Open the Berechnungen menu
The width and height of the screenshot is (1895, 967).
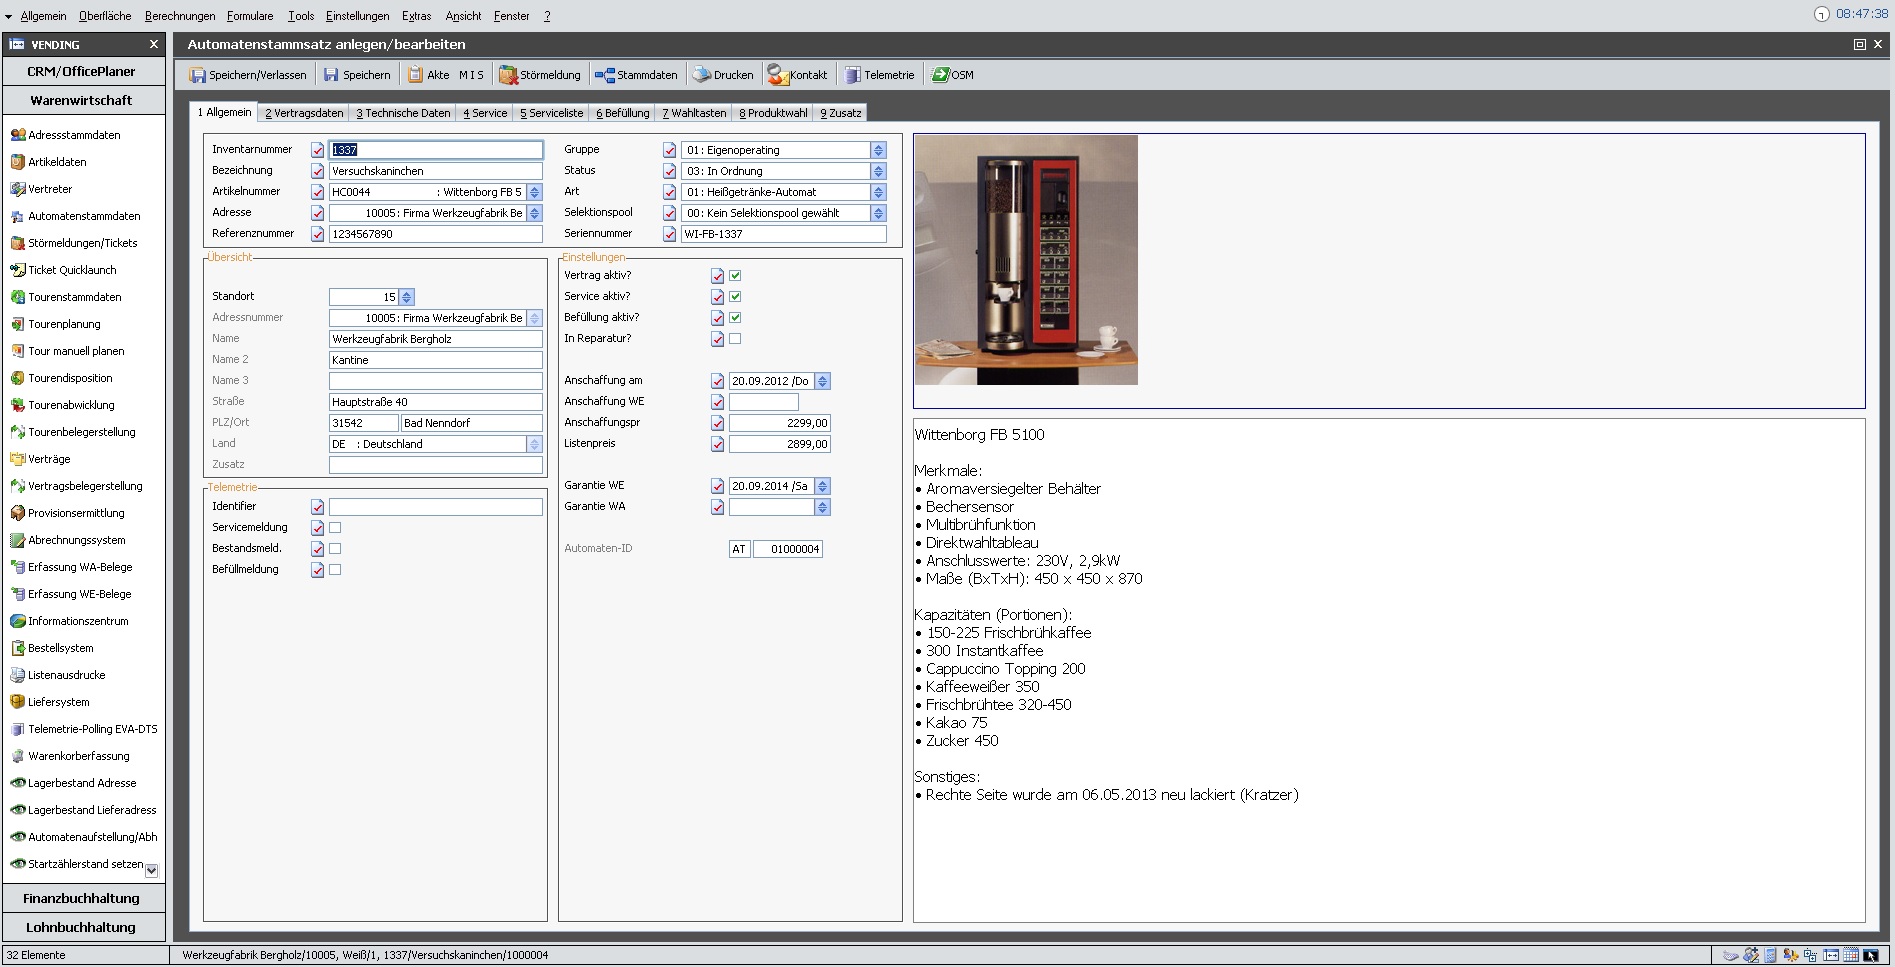(x=180, y=16)
